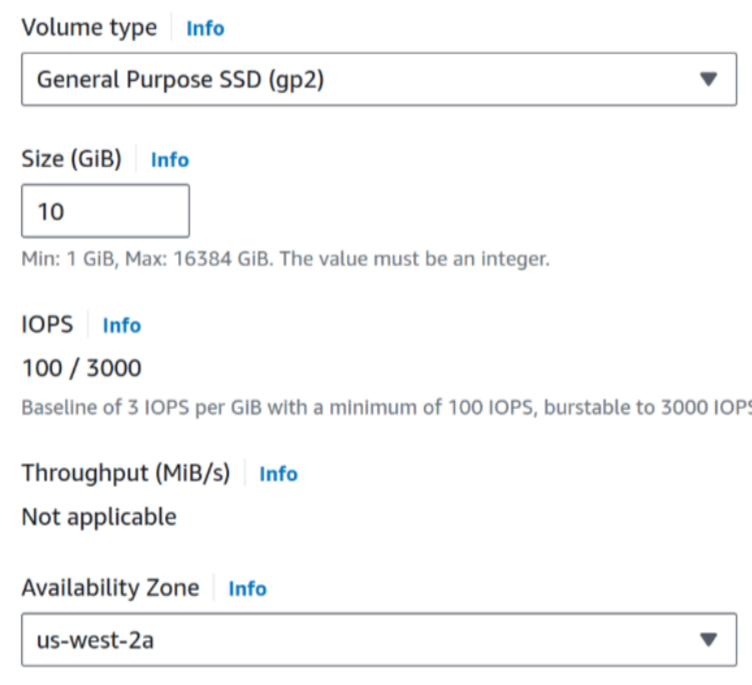Click the Availability Zone dropdown arrow
This screenshot has height=685, width=752.
[x=709, y=640]
